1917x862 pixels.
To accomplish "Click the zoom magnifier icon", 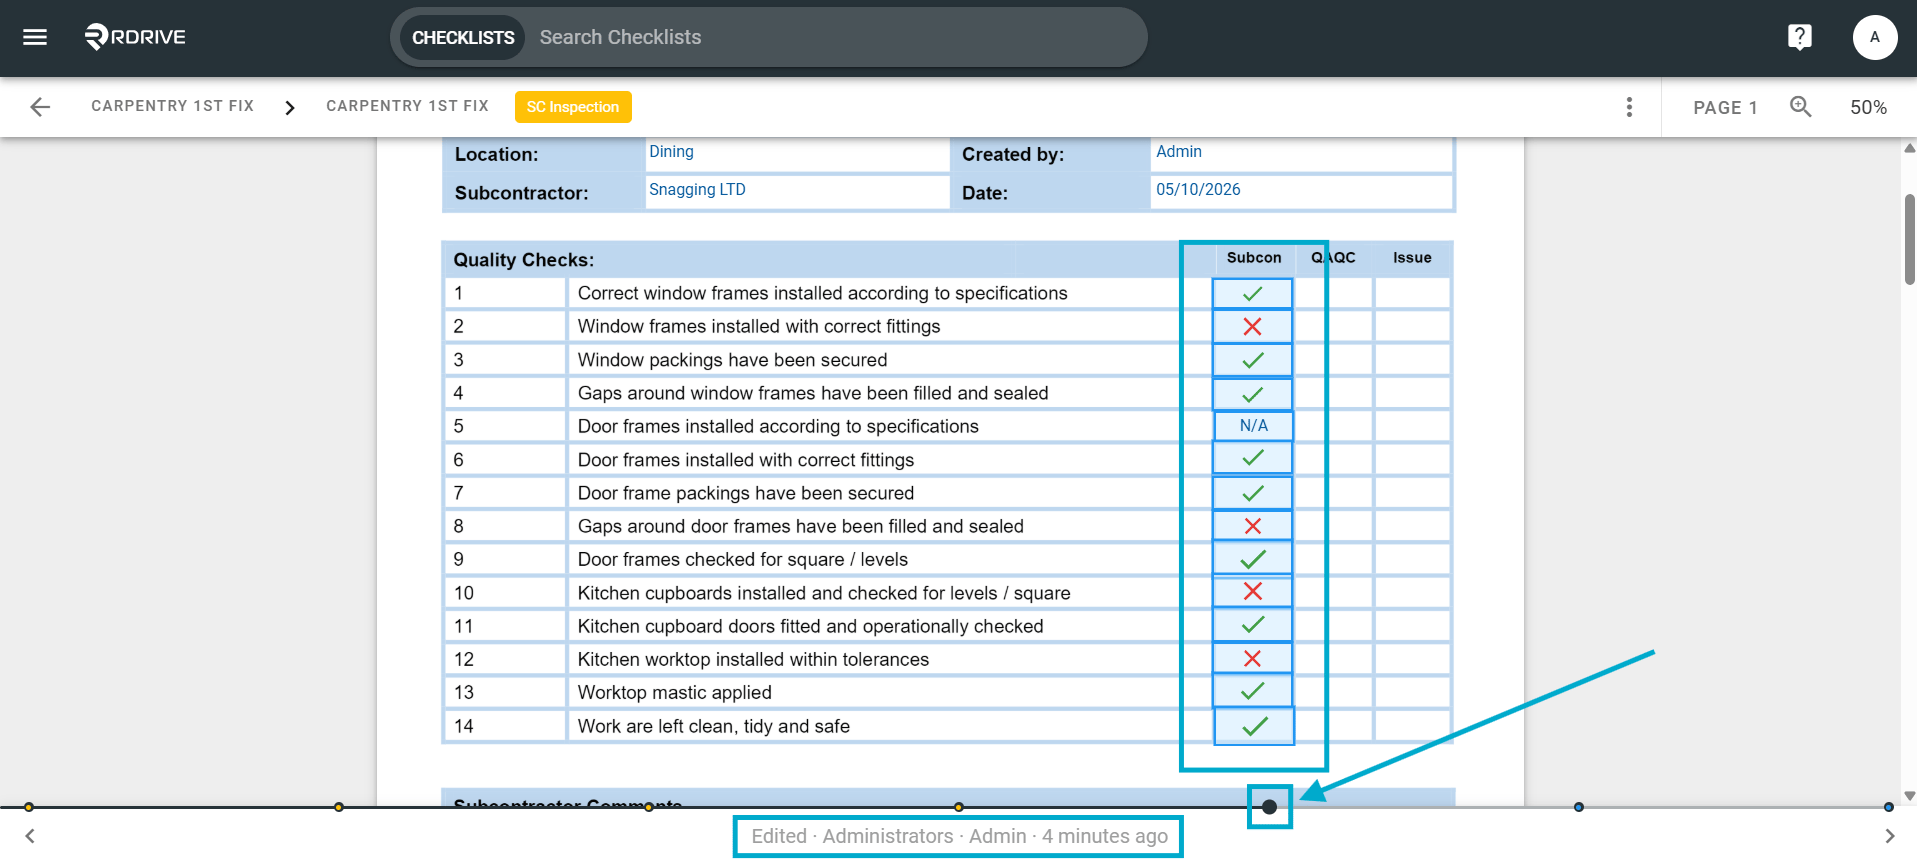I will pyautogui.click(x=1800, y=107).
